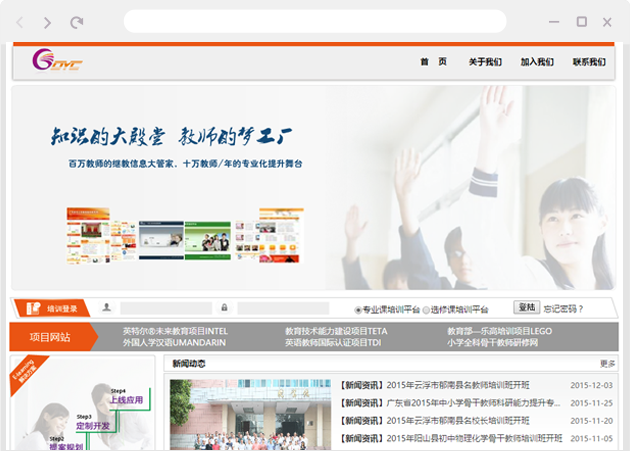Click the user icon beside username field

pos(107,308)
